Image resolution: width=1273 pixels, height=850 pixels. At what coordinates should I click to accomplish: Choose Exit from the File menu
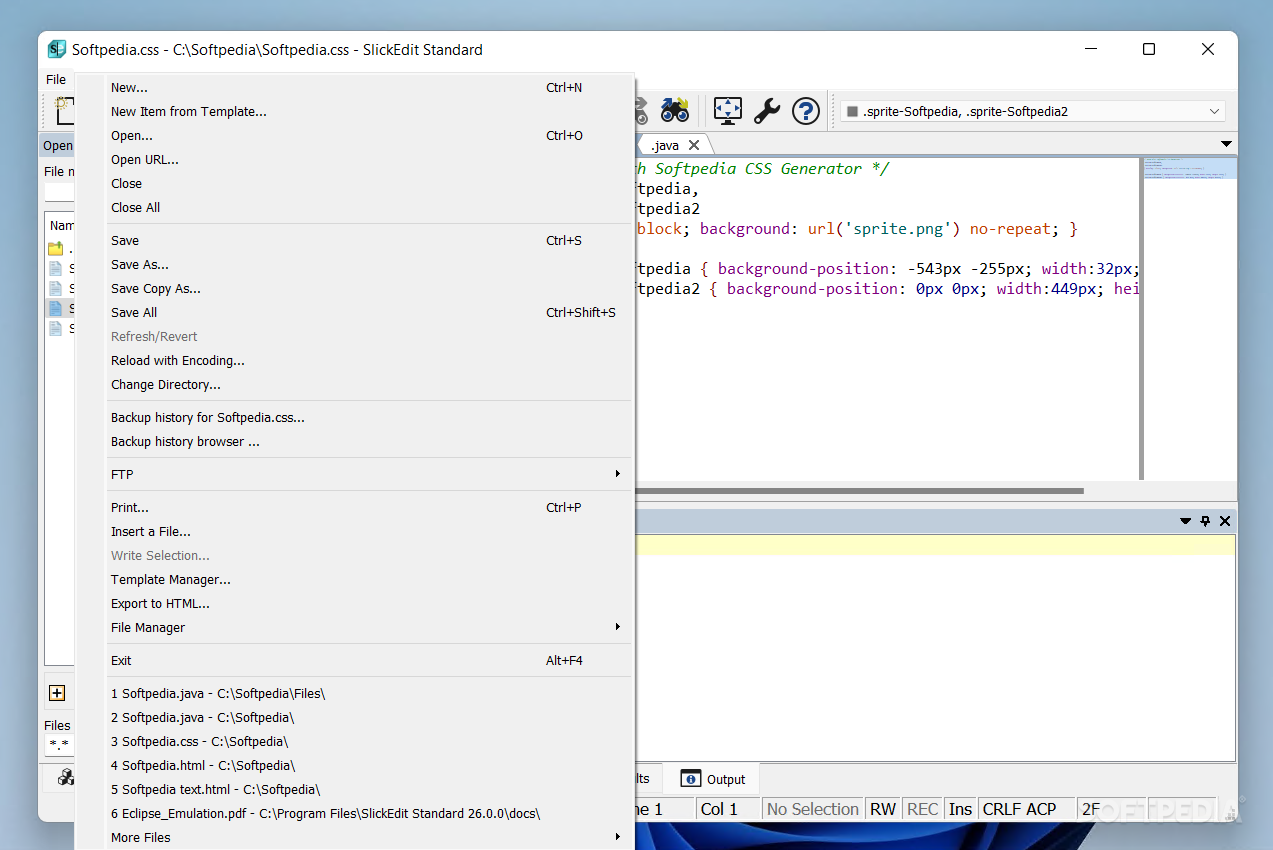click(x=369, y=660)
